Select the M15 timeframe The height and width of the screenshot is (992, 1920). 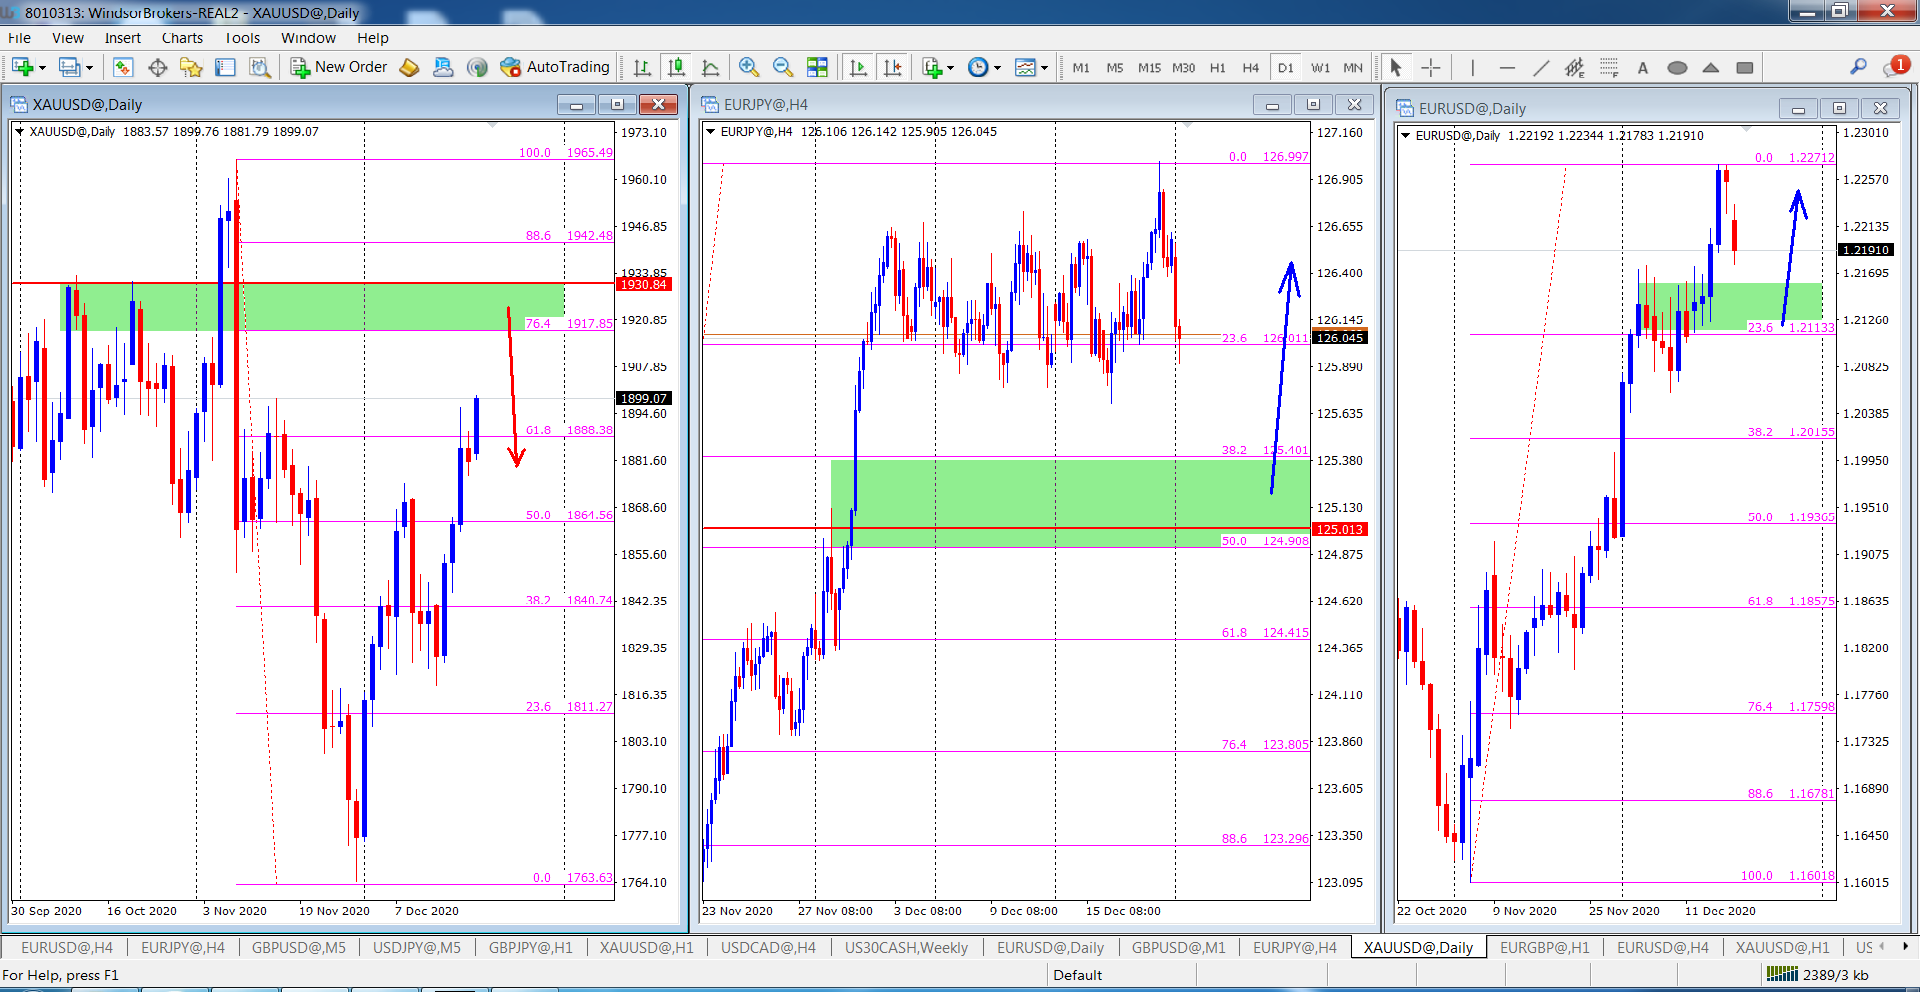tap(1149, 68)
